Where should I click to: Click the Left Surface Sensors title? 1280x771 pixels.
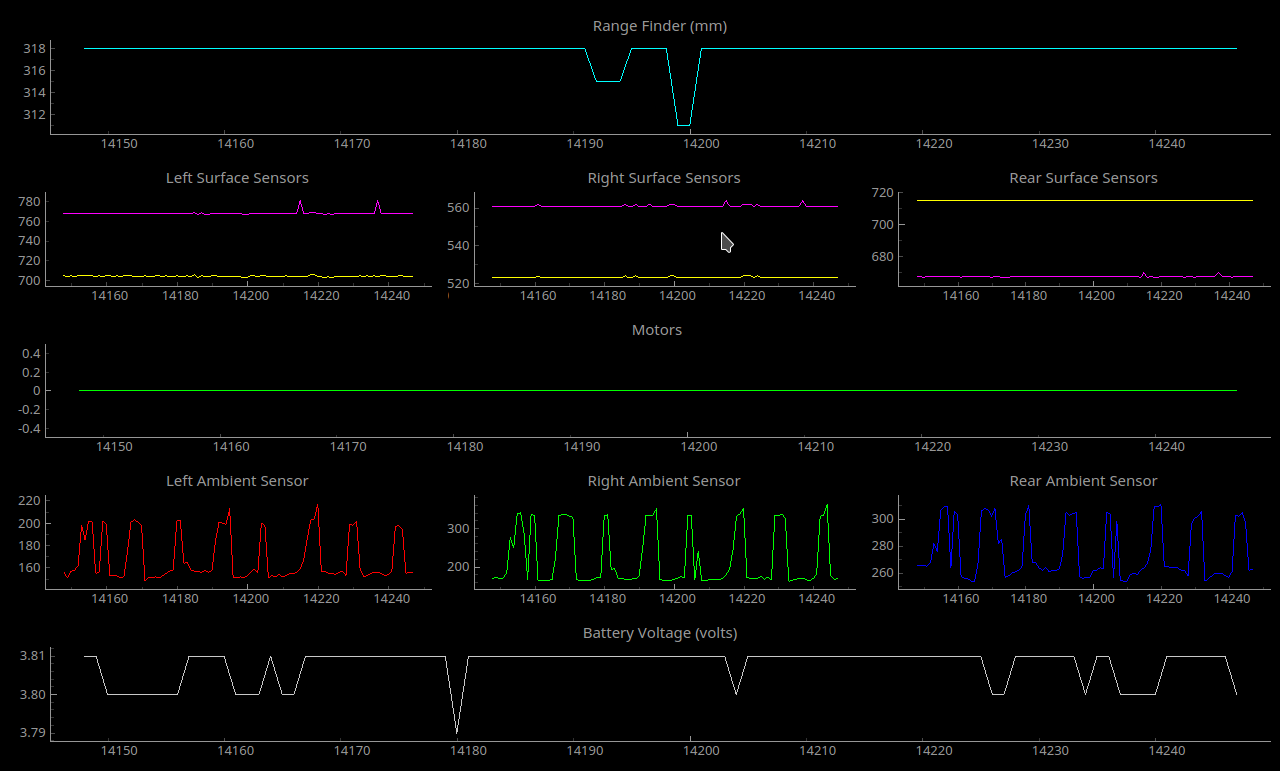click(237, 178)
